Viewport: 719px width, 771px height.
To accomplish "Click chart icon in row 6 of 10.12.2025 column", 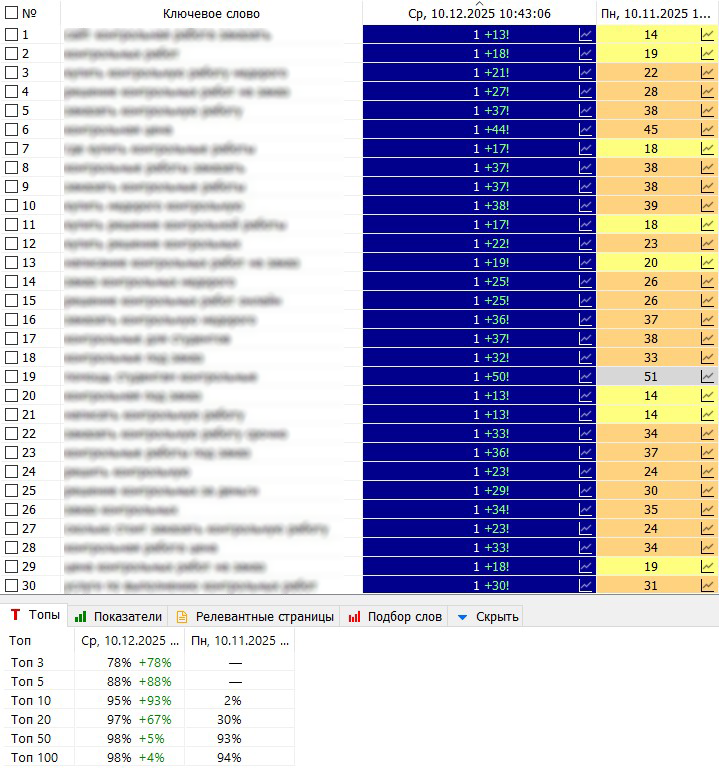I will [x=586, y=130].
